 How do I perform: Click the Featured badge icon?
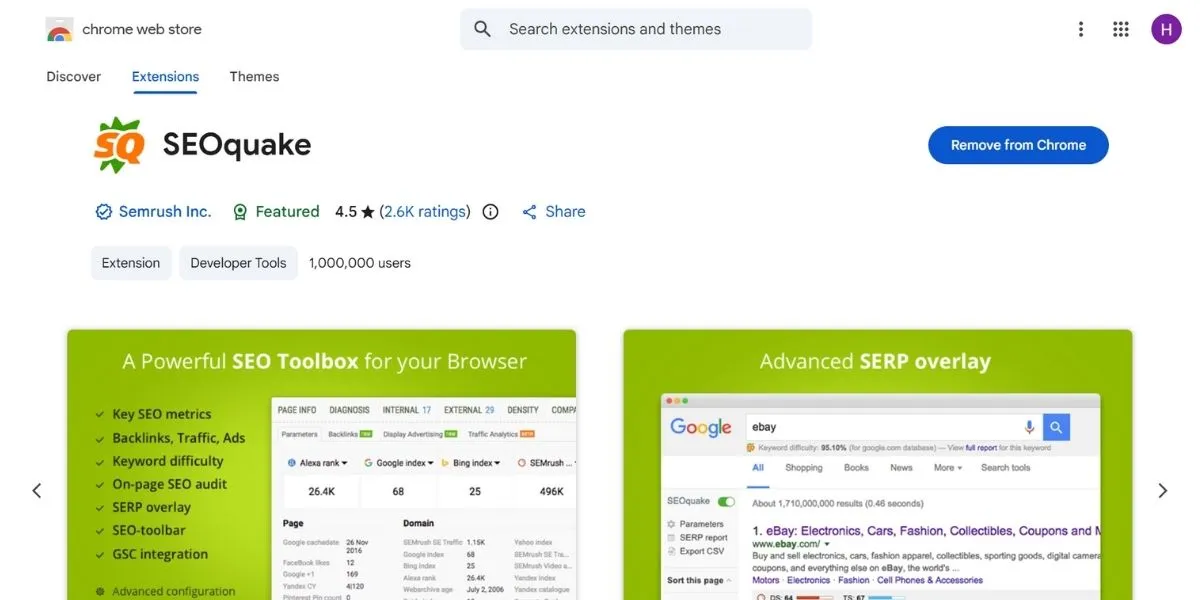(x=240, y=211)
